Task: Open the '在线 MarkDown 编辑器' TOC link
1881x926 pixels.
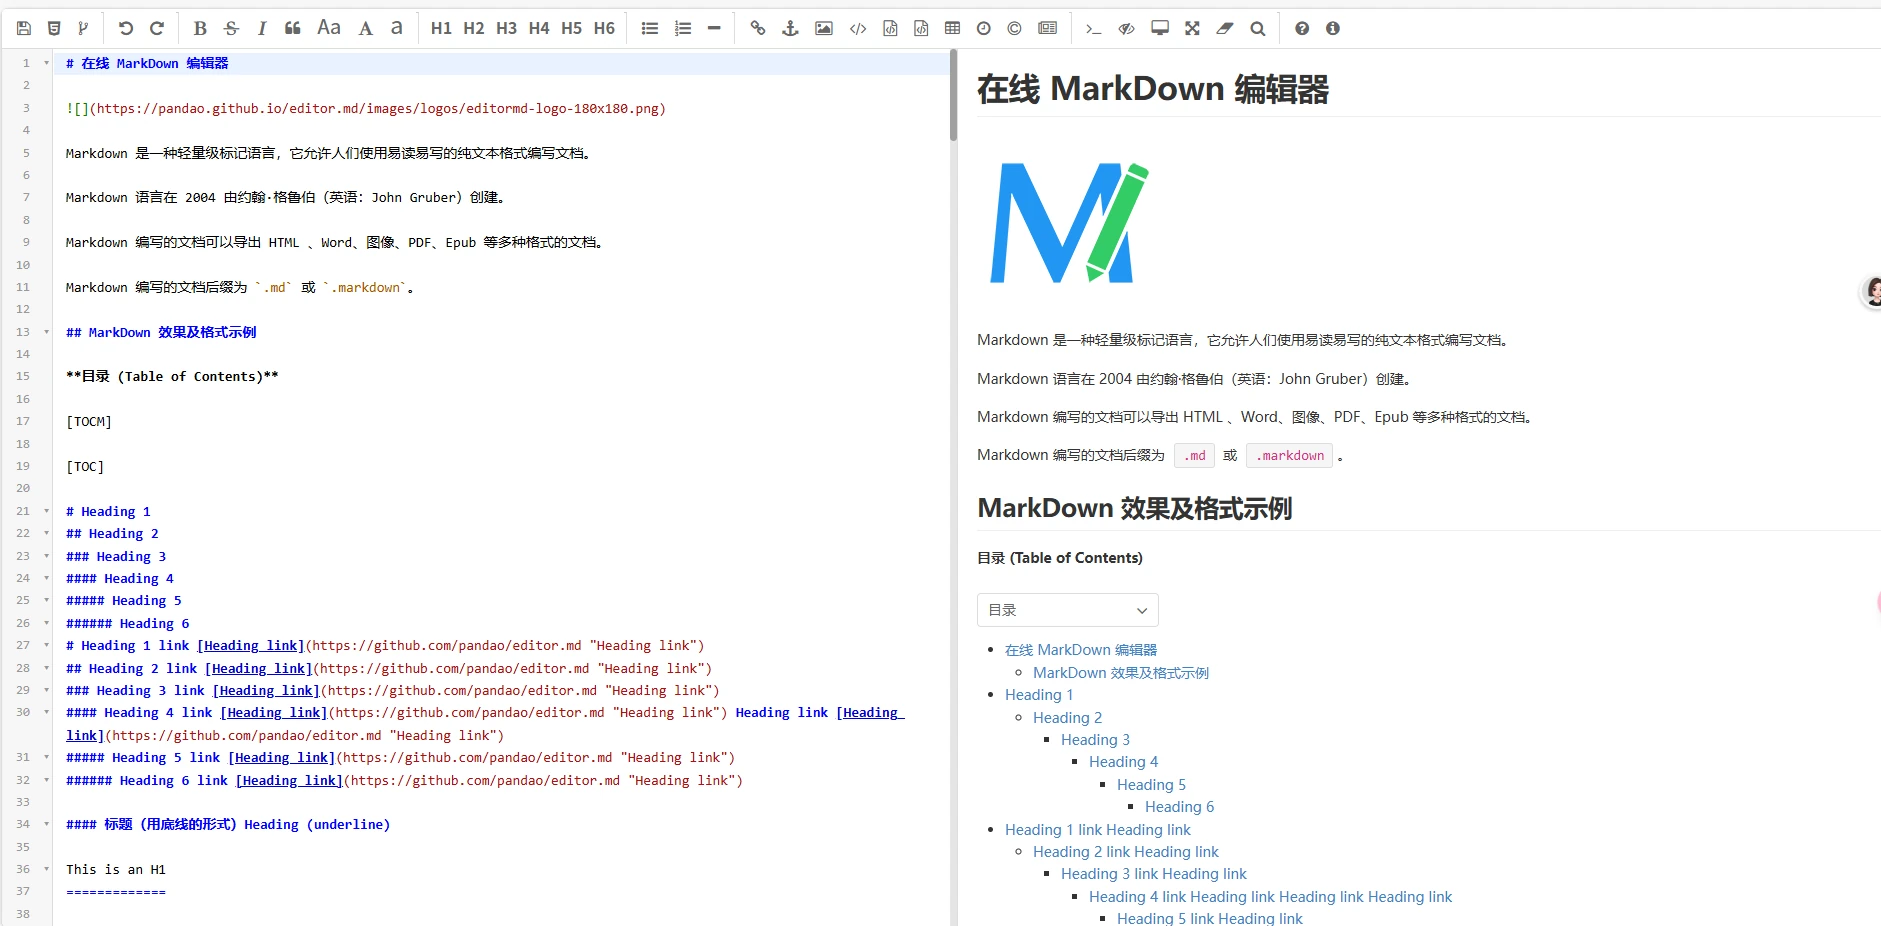Action: click(x=1081, y=650)
